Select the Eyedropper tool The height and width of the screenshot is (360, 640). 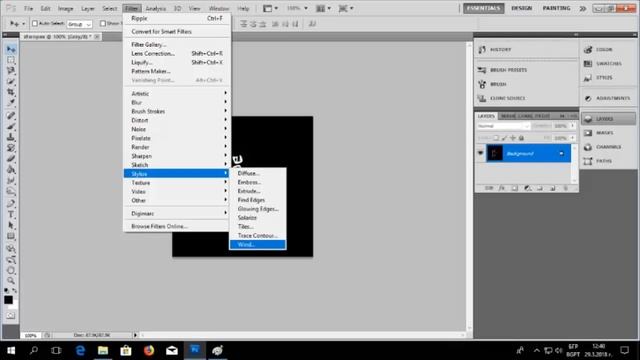pyautogui.click(x=11, y=103)
